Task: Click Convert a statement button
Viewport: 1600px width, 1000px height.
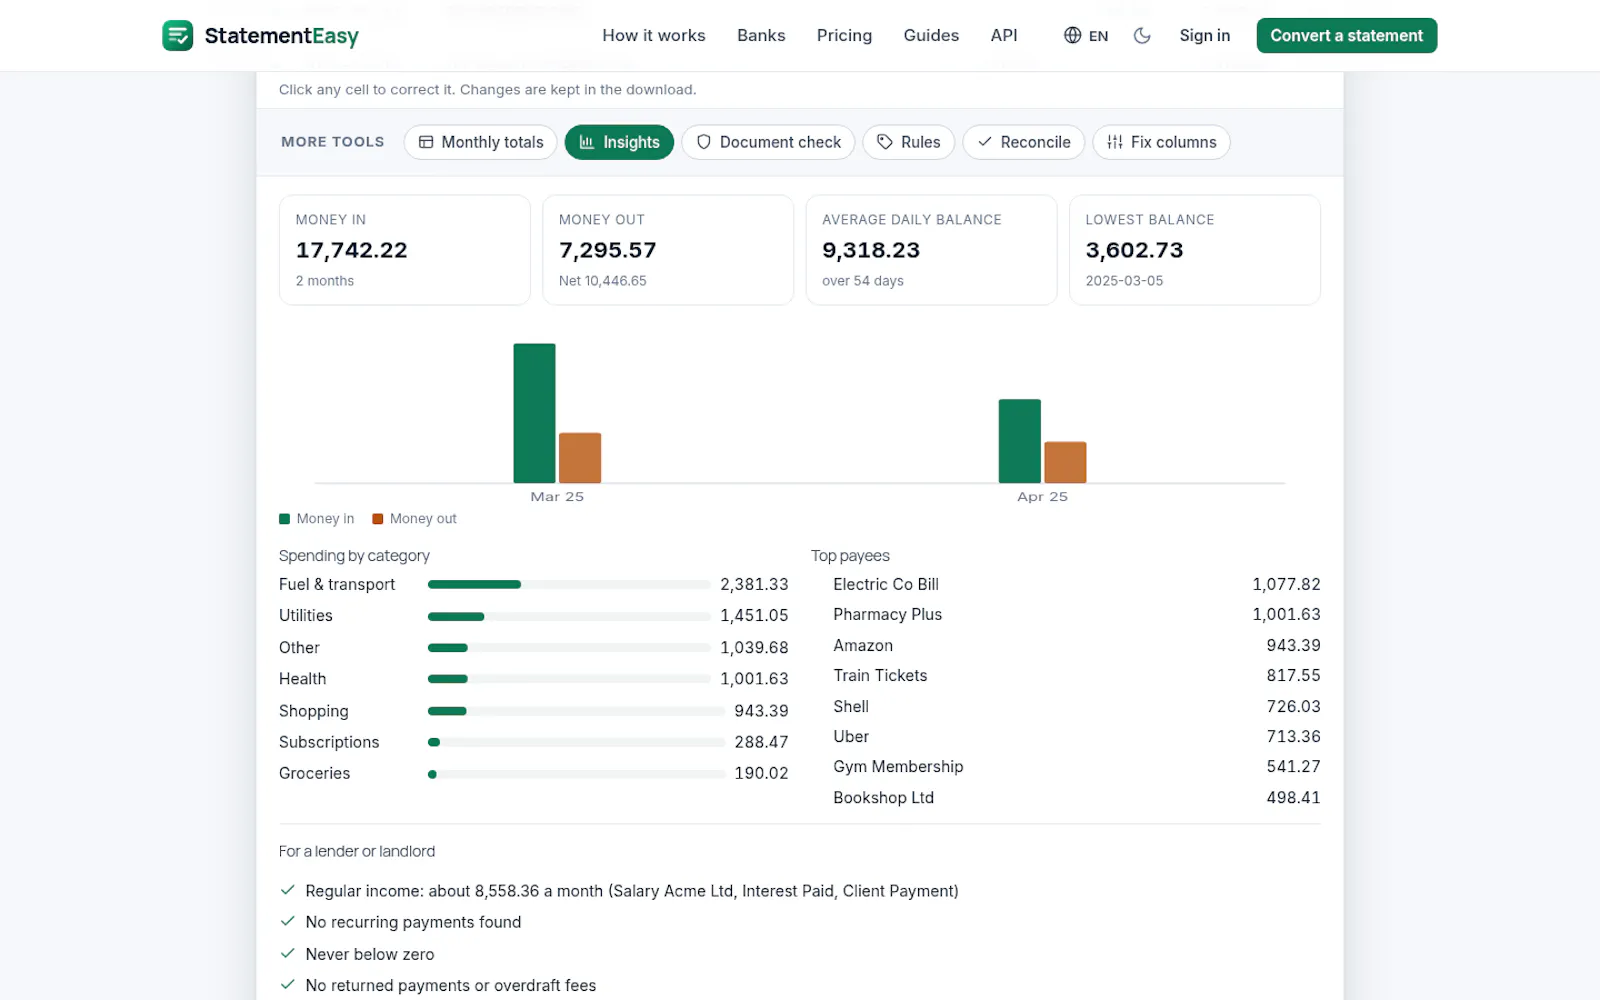Action: click(1346, 35)
